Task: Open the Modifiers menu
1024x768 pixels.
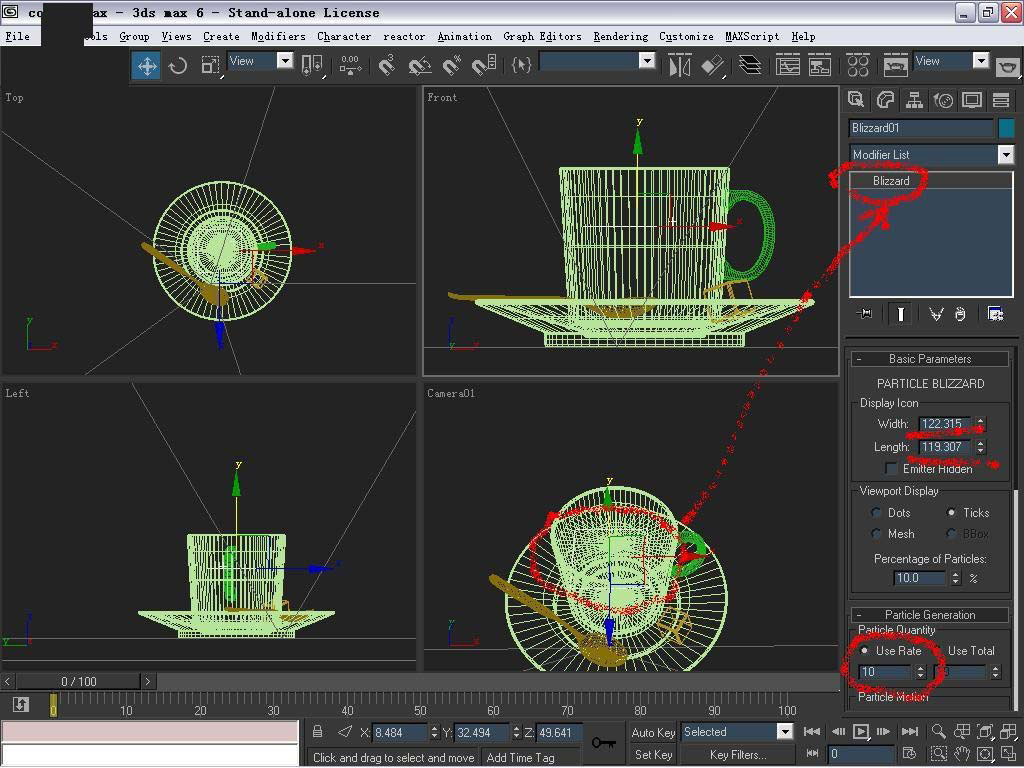Action: [x=278, y=37]
